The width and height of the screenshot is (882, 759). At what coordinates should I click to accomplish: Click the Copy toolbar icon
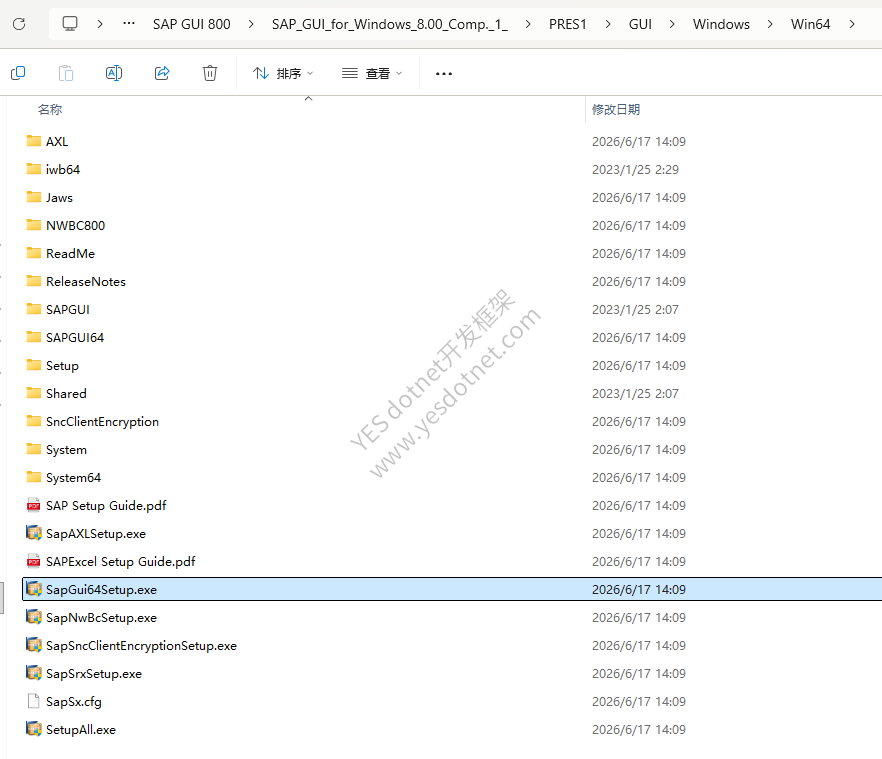18,73
